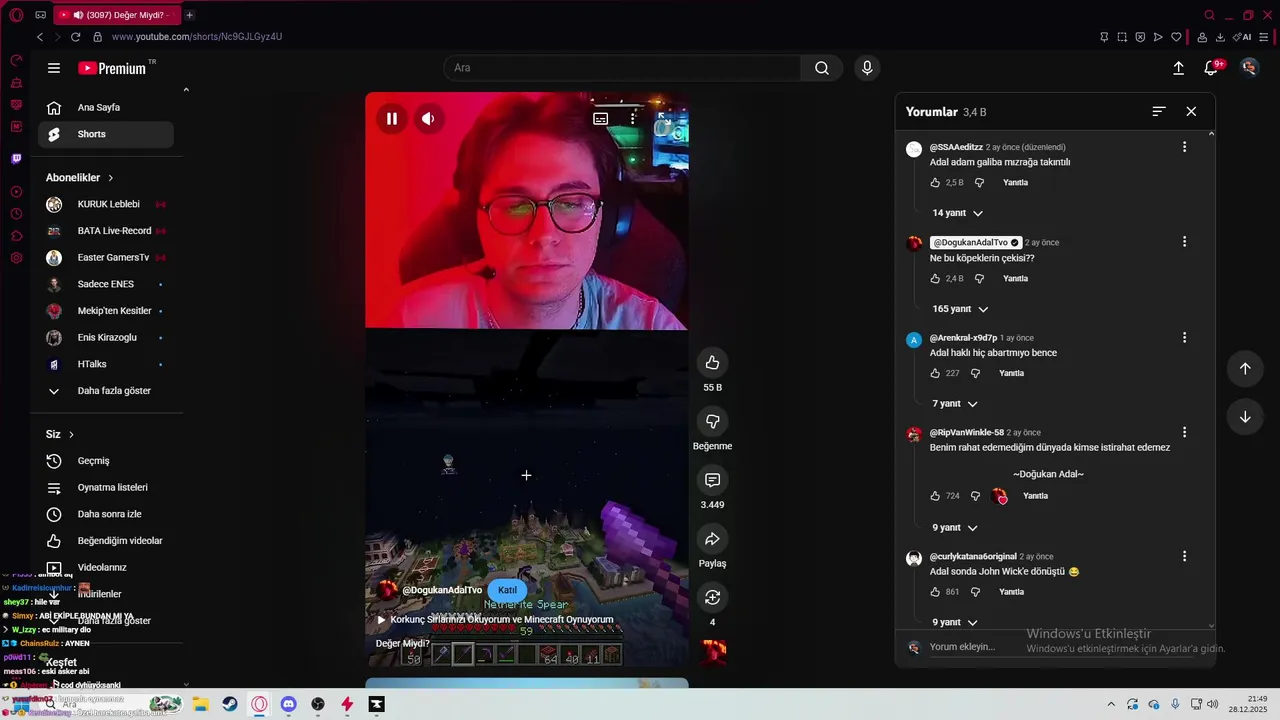
Task: Expand the Siz section chevron
Action: (x=71, y=434)
